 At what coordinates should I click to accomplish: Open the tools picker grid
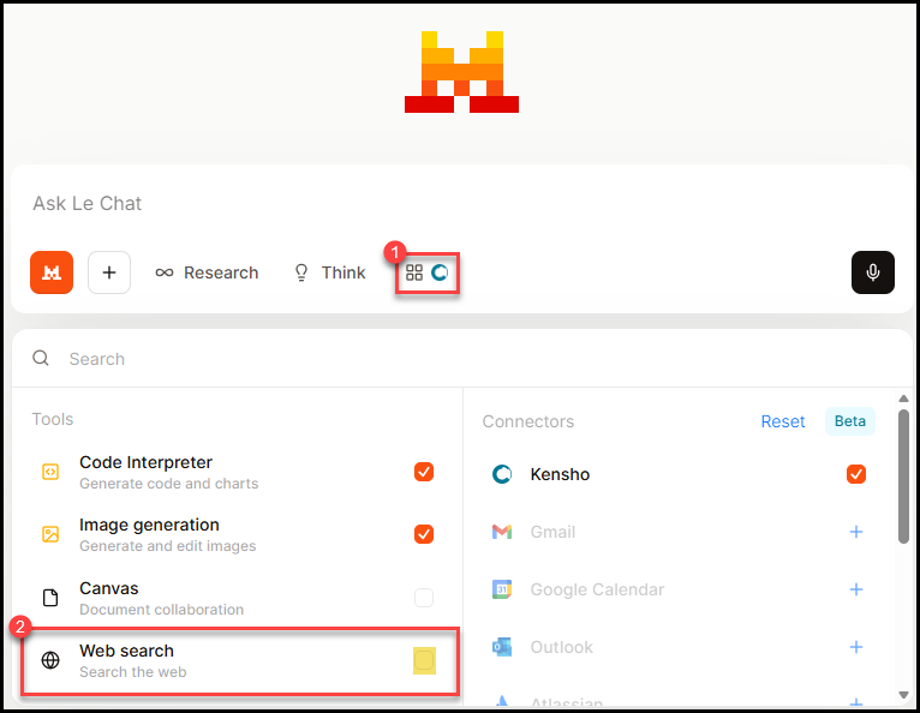(x=414, y=272)
